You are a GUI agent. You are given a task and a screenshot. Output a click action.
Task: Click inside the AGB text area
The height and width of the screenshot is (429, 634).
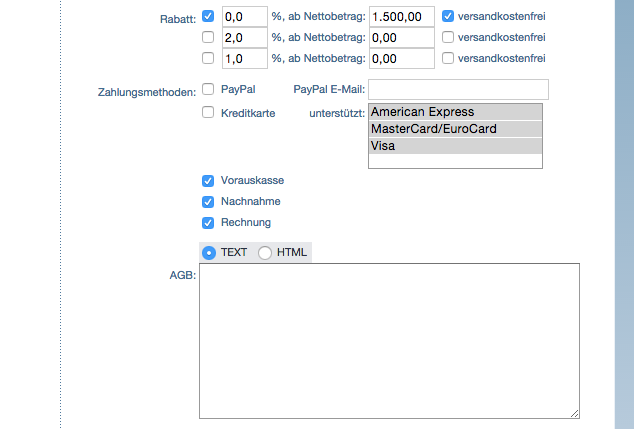click(389, 340)
